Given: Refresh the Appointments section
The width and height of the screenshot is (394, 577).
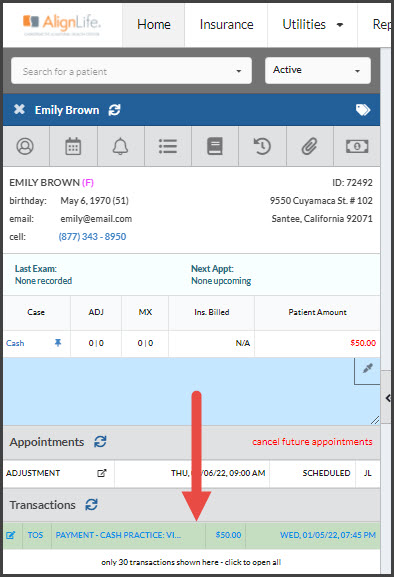Looking at the screenshot, I should tap(100, 442).
